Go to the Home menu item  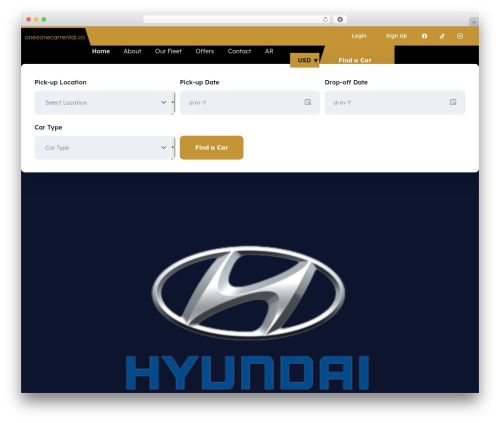click(x=101, y=51)
